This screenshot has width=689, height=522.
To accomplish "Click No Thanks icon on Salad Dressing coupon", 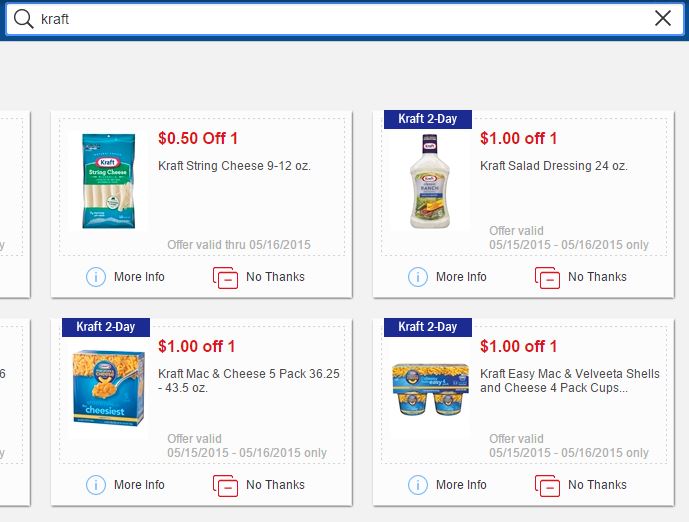I will pos(547,277).
